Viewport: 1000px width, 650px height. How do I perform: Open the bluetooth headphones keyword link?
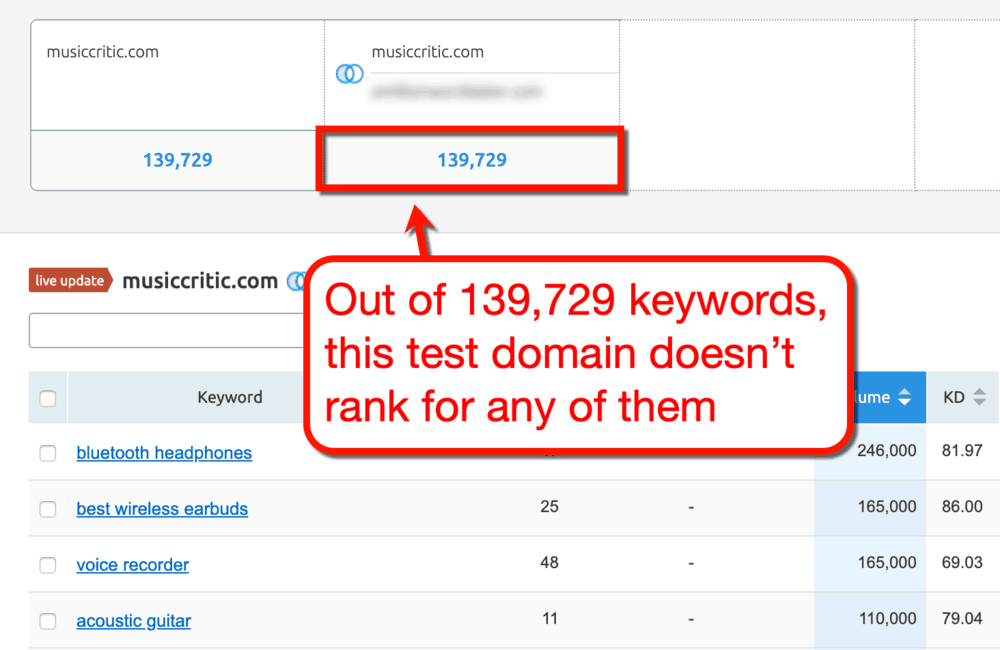click(164, 453)
